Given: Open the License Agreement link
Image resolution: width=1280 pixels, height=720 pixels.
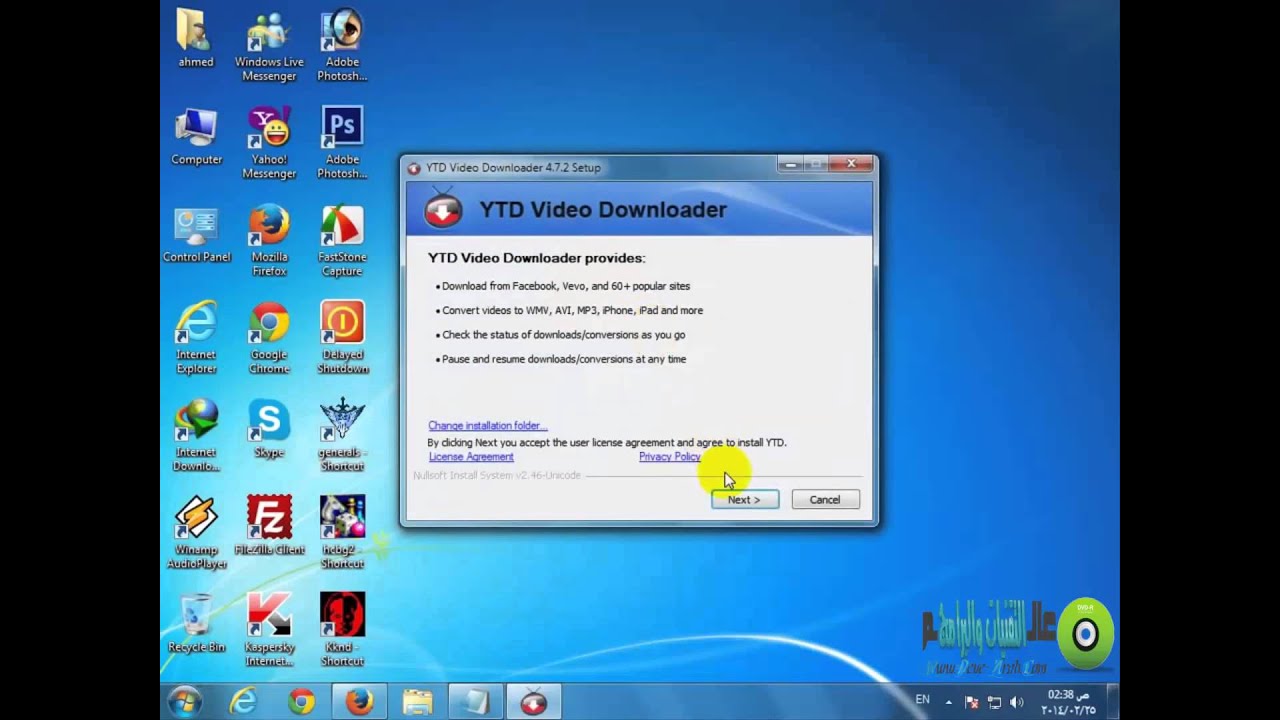Looking at the screenshot, I should tap(471, 456).
